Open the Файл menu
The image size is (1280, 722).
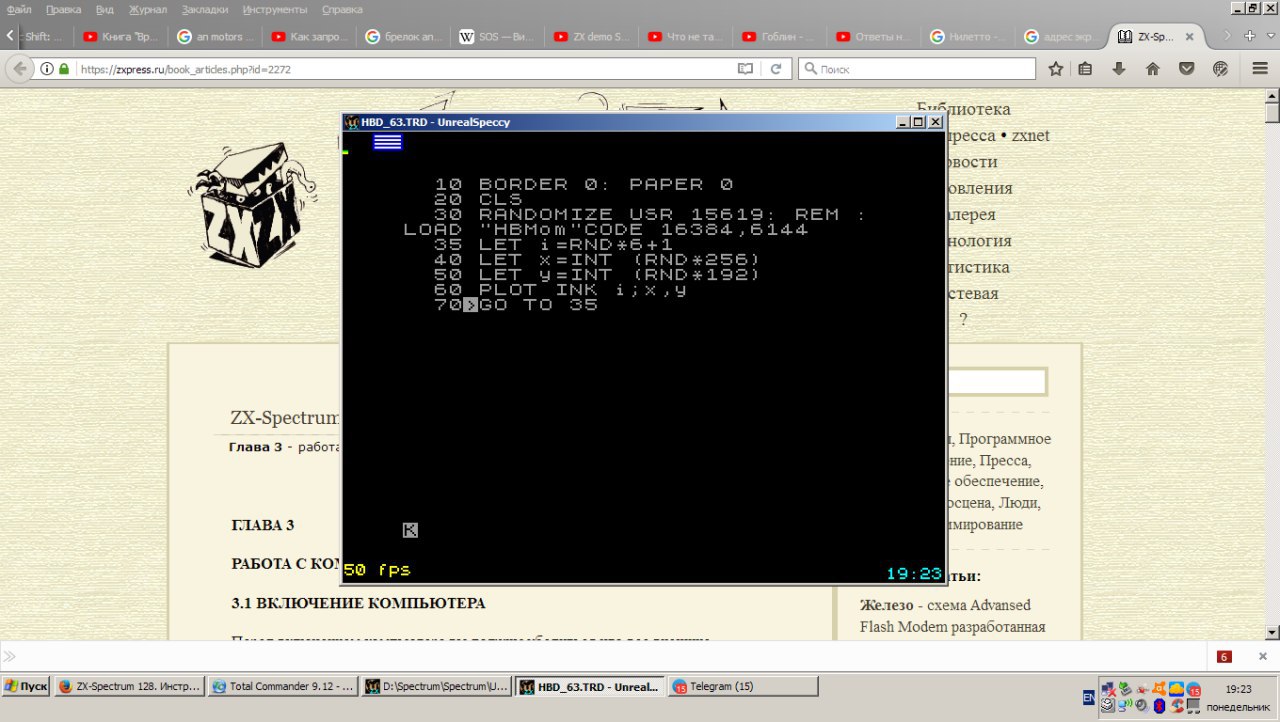[x=19, y=9]
